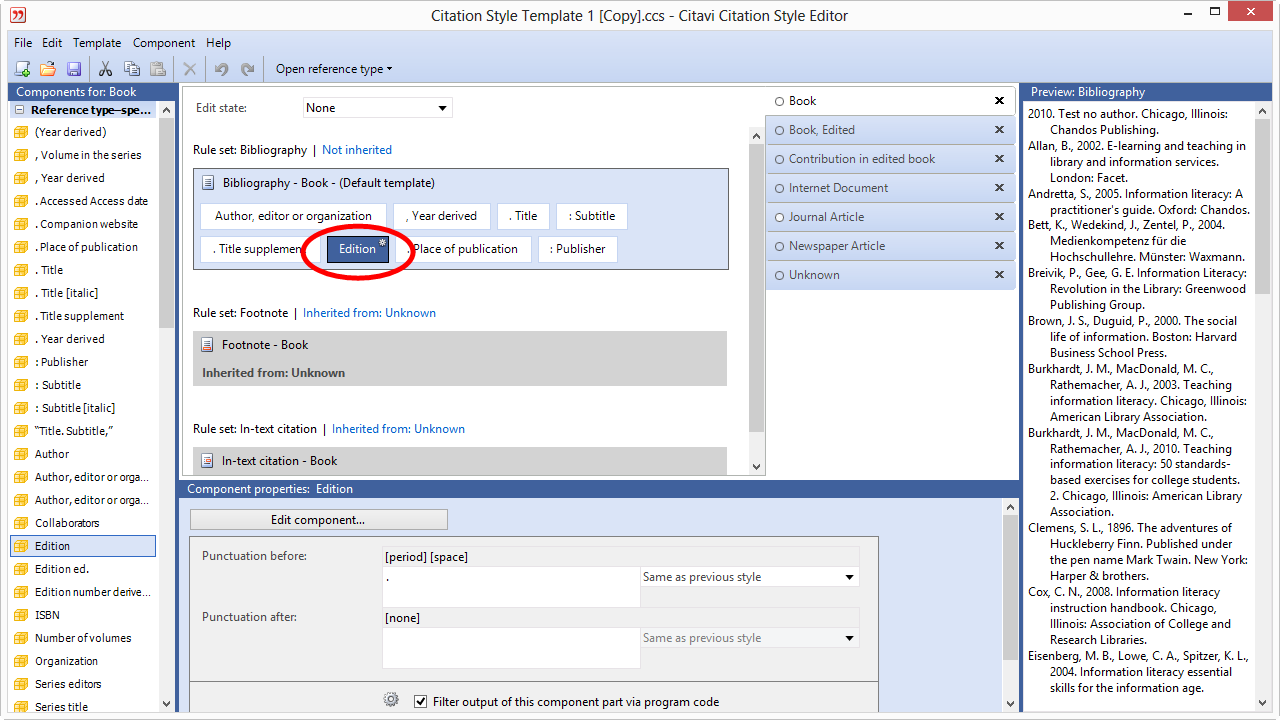Click the ISBN component icon
Viewport: 1280px width, 720px height.
point(21,615)
